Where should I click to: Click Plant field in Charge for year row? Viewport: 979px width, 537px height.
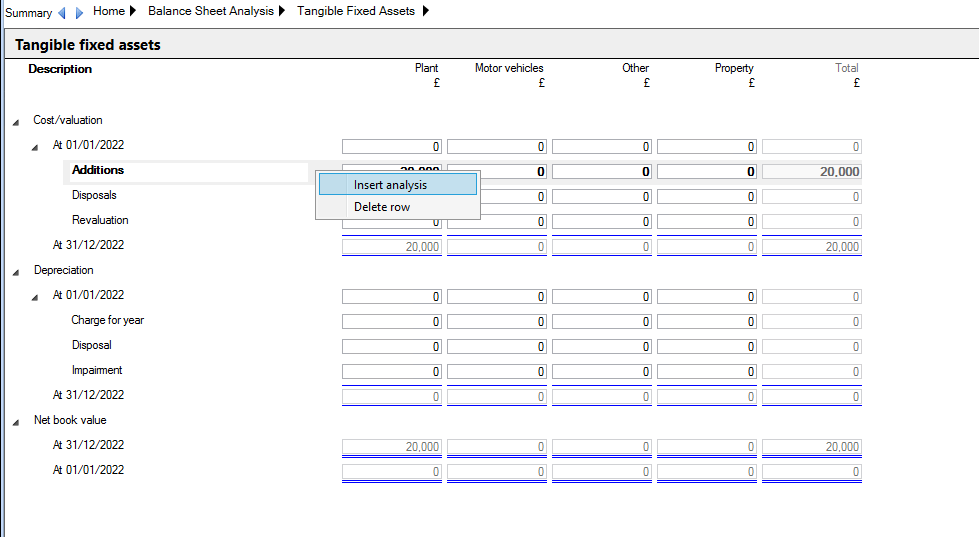[x=392, y=322]
